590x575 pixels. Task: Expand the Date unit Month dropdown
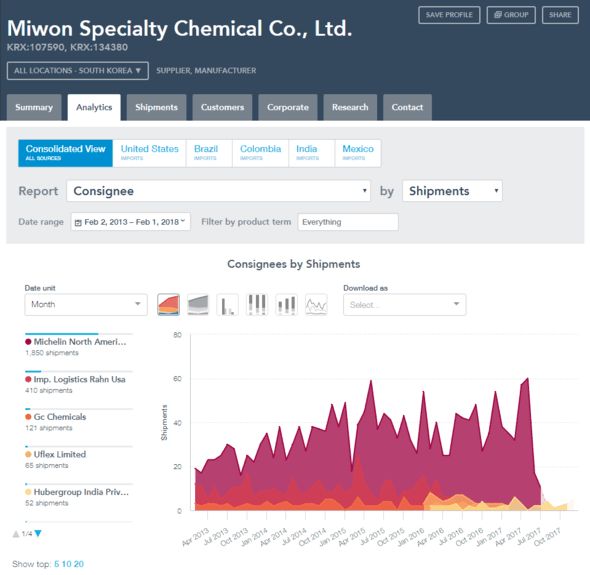[86, 304]
